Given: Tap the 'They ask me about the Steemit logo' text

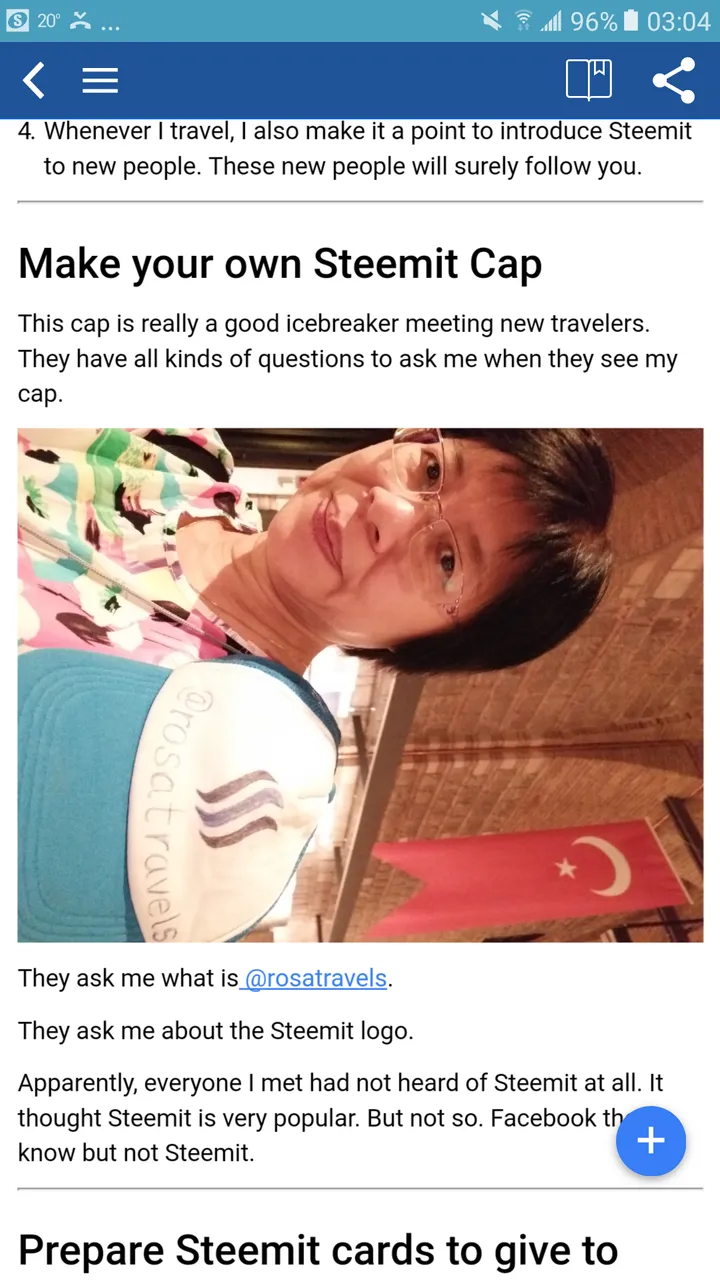Looking at the screenshot, I should [215, 1031].
